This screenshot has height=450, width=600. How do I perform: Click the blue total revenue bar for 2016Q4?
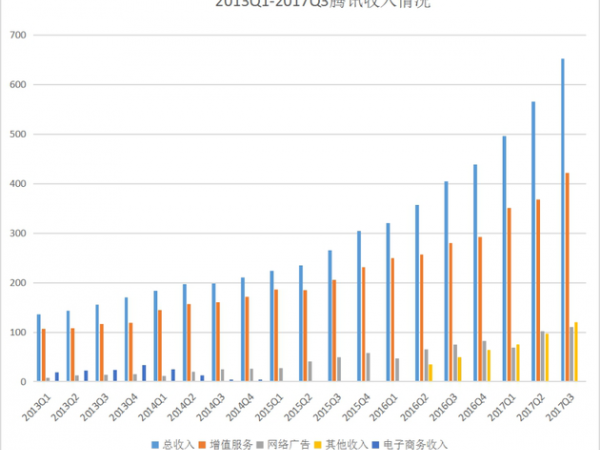coord(475,273)
